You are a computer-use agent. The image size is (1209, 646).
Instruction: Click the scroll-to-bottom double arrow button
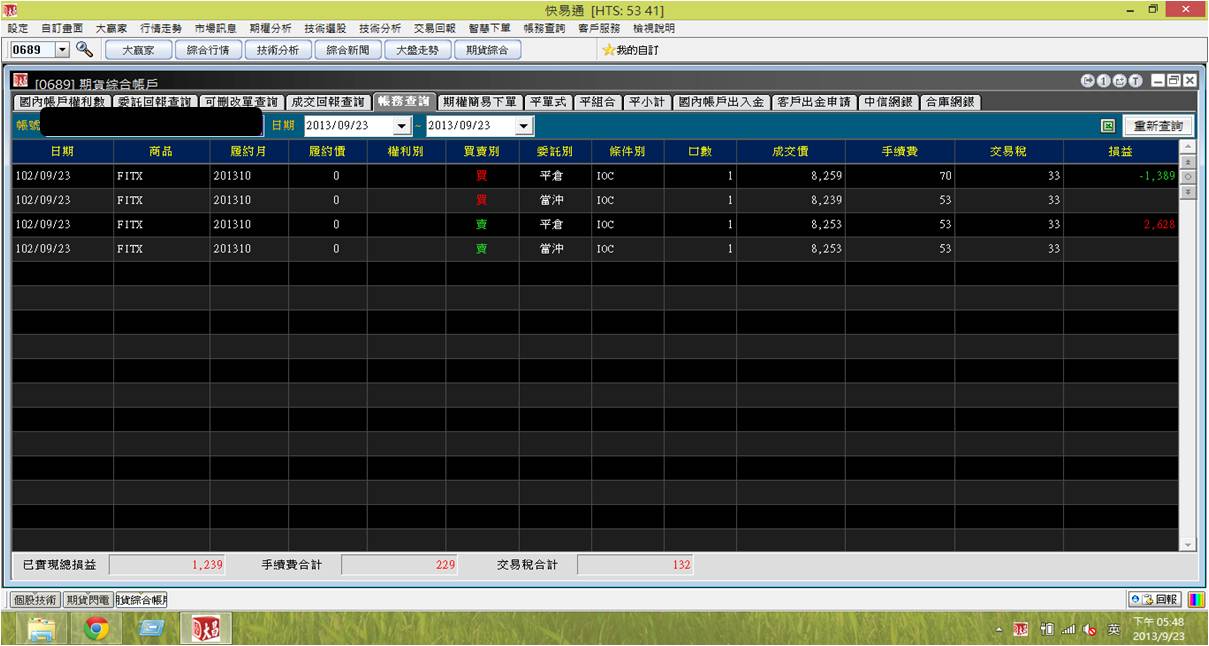1188,191
